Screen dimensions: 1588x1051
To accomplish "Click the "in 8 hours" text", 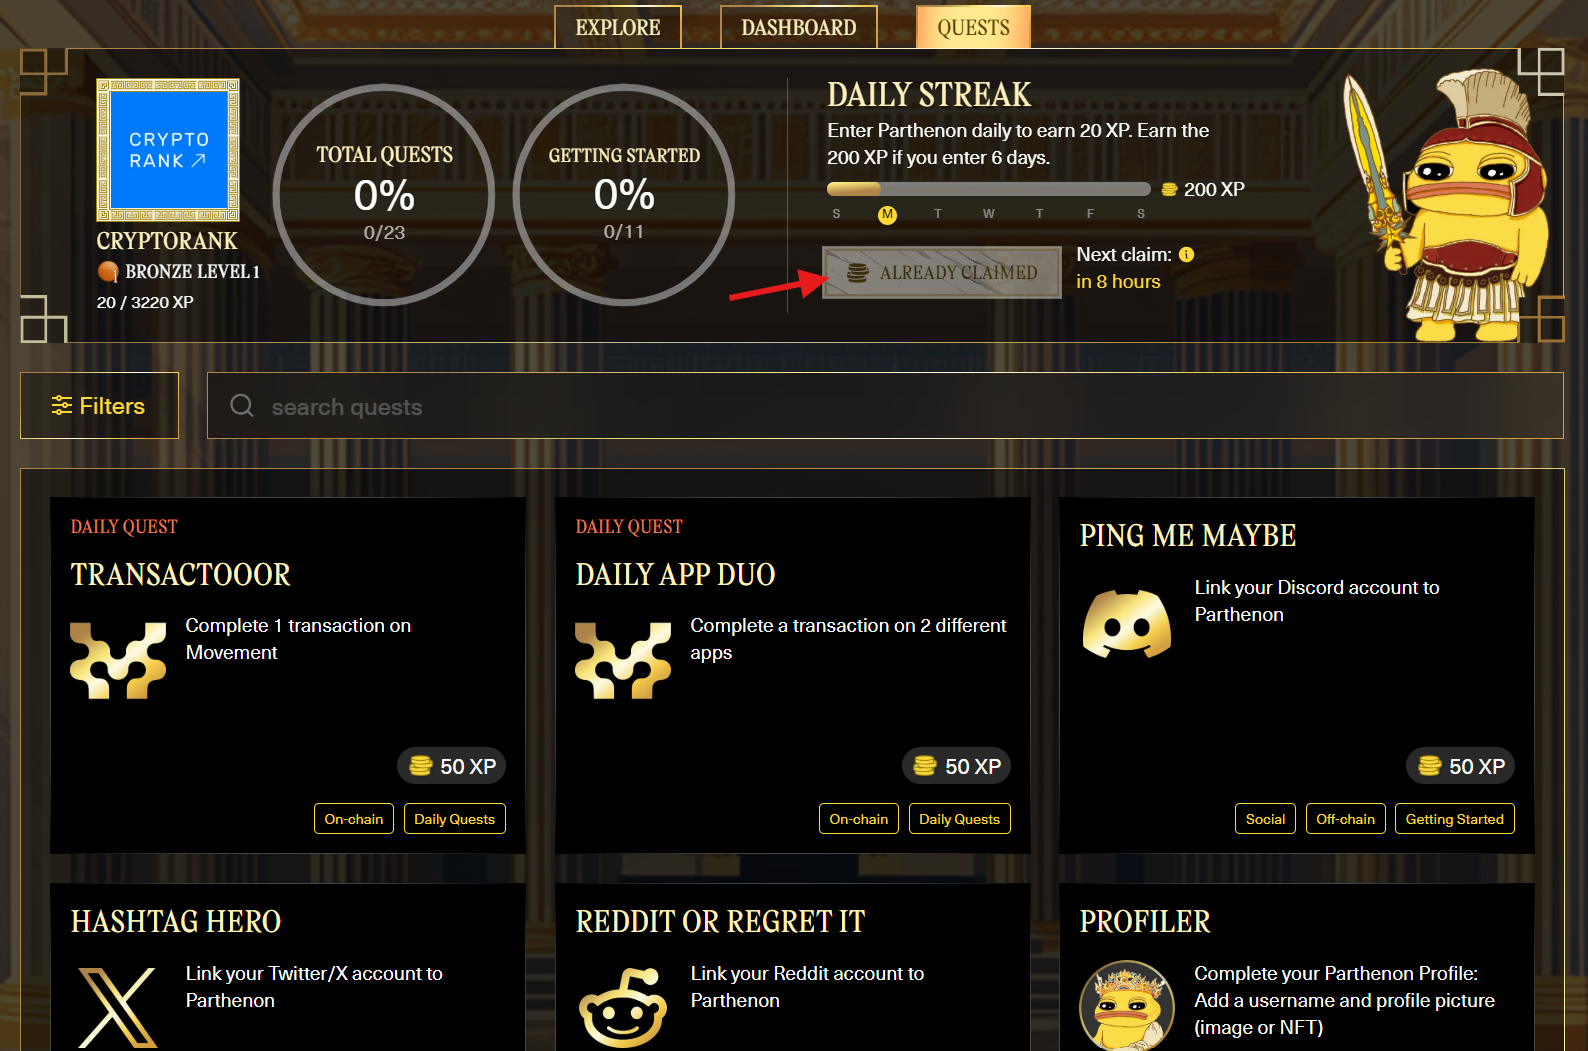I will point(1118,282).
